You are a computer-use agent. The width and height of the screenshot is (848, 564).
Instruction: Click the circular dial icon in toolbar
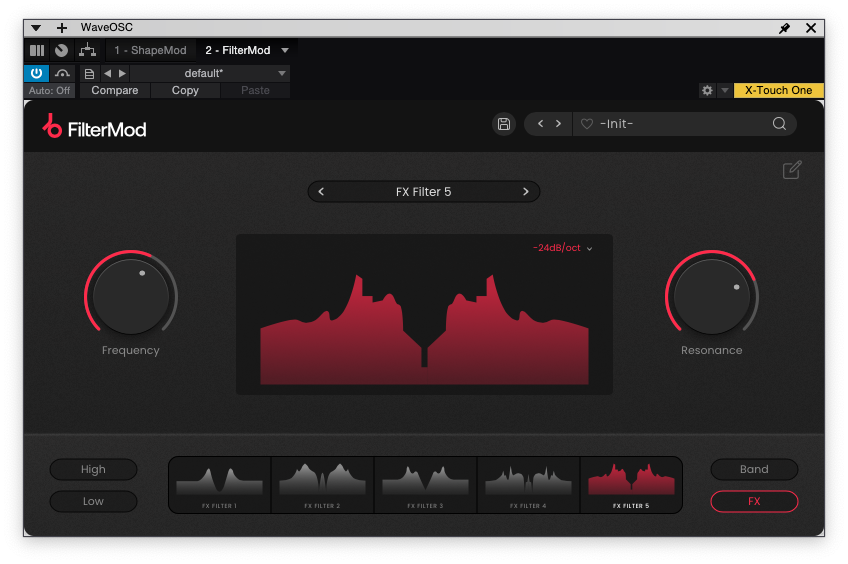pos(62,50)
